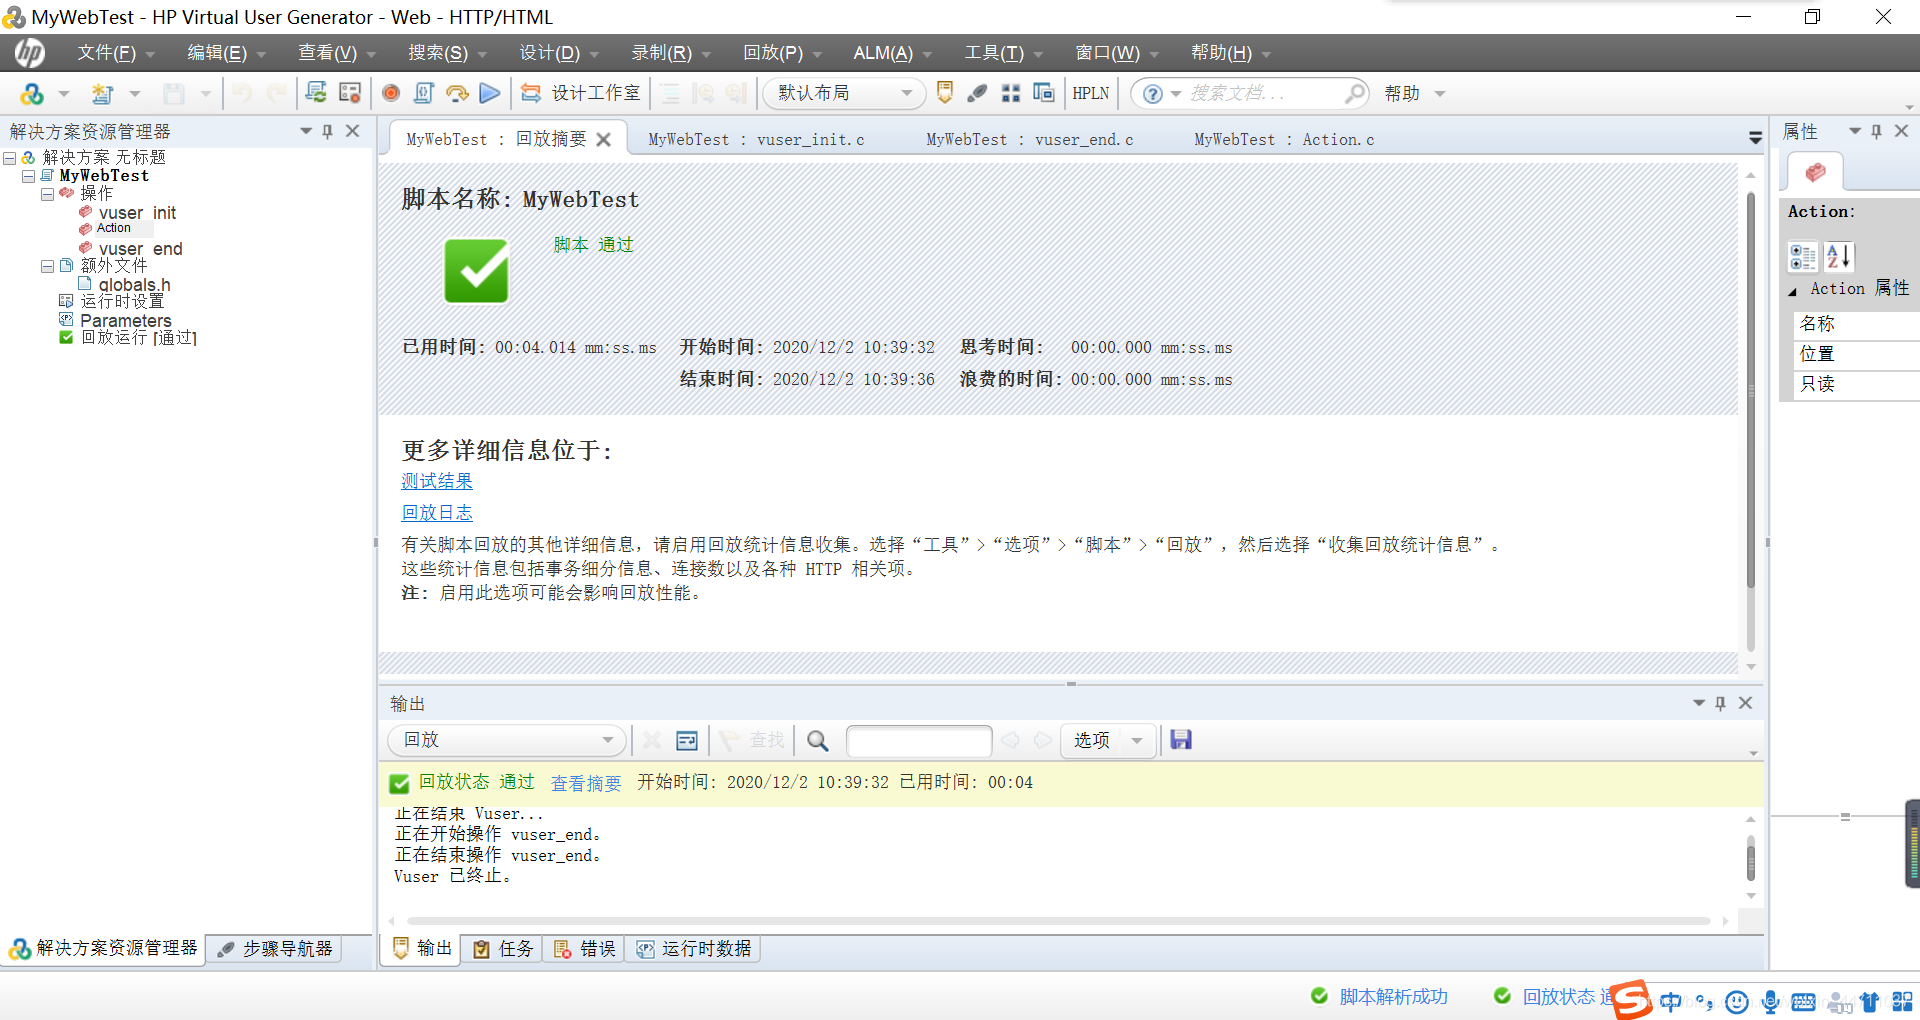Pin the 输出 panel
The width and height of the screenshot is (1920, 1020).
point(1720,703)
